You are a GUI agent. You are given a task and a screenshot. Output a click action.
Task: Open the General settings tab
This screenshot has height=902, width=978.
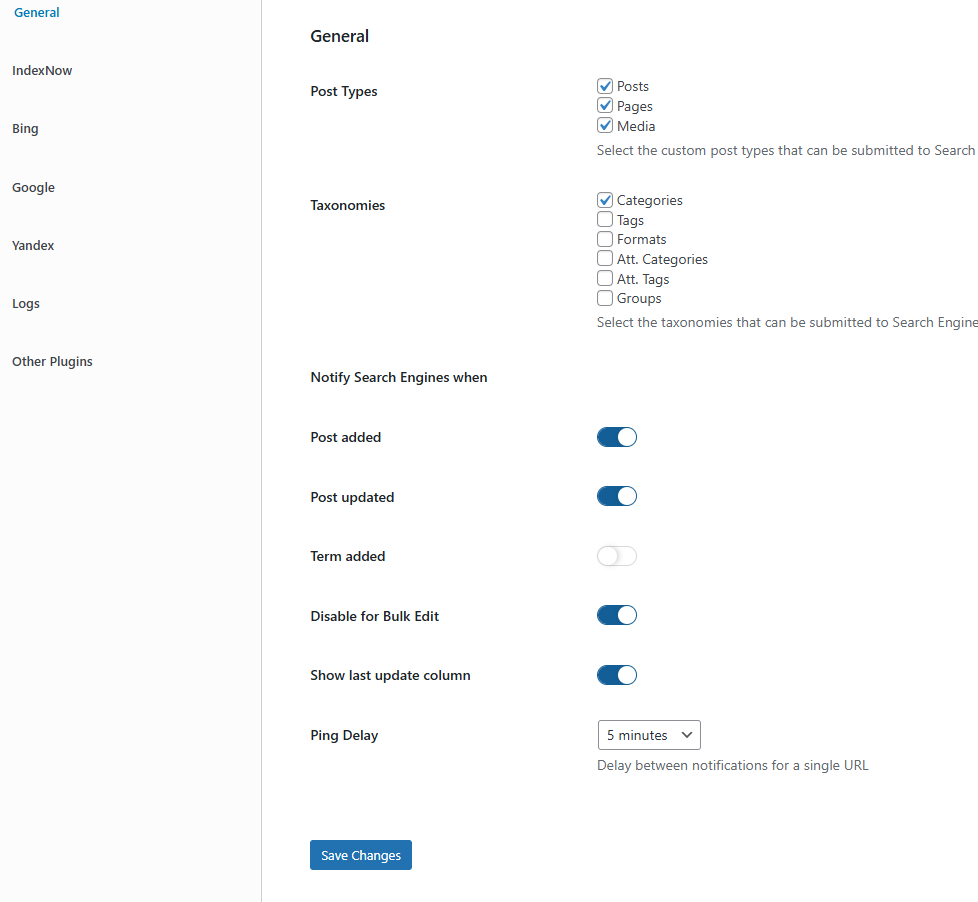[36, 12]
